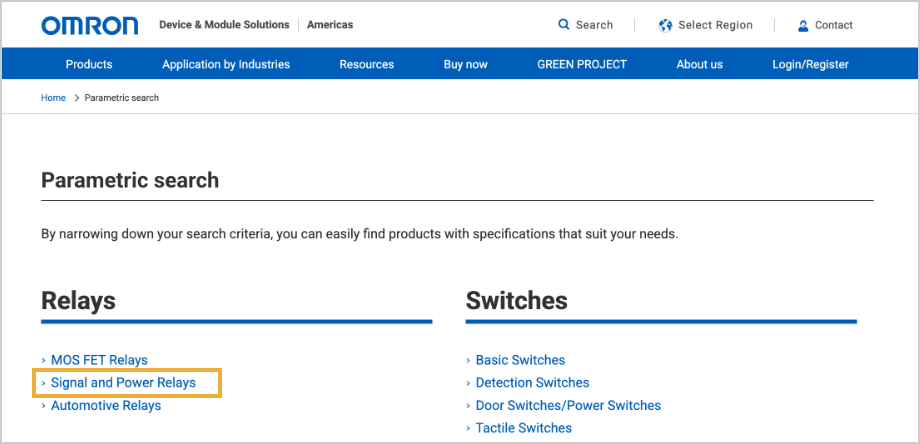Click Login/Register
The height and width of the screenshot is (444, 920).
810,64
